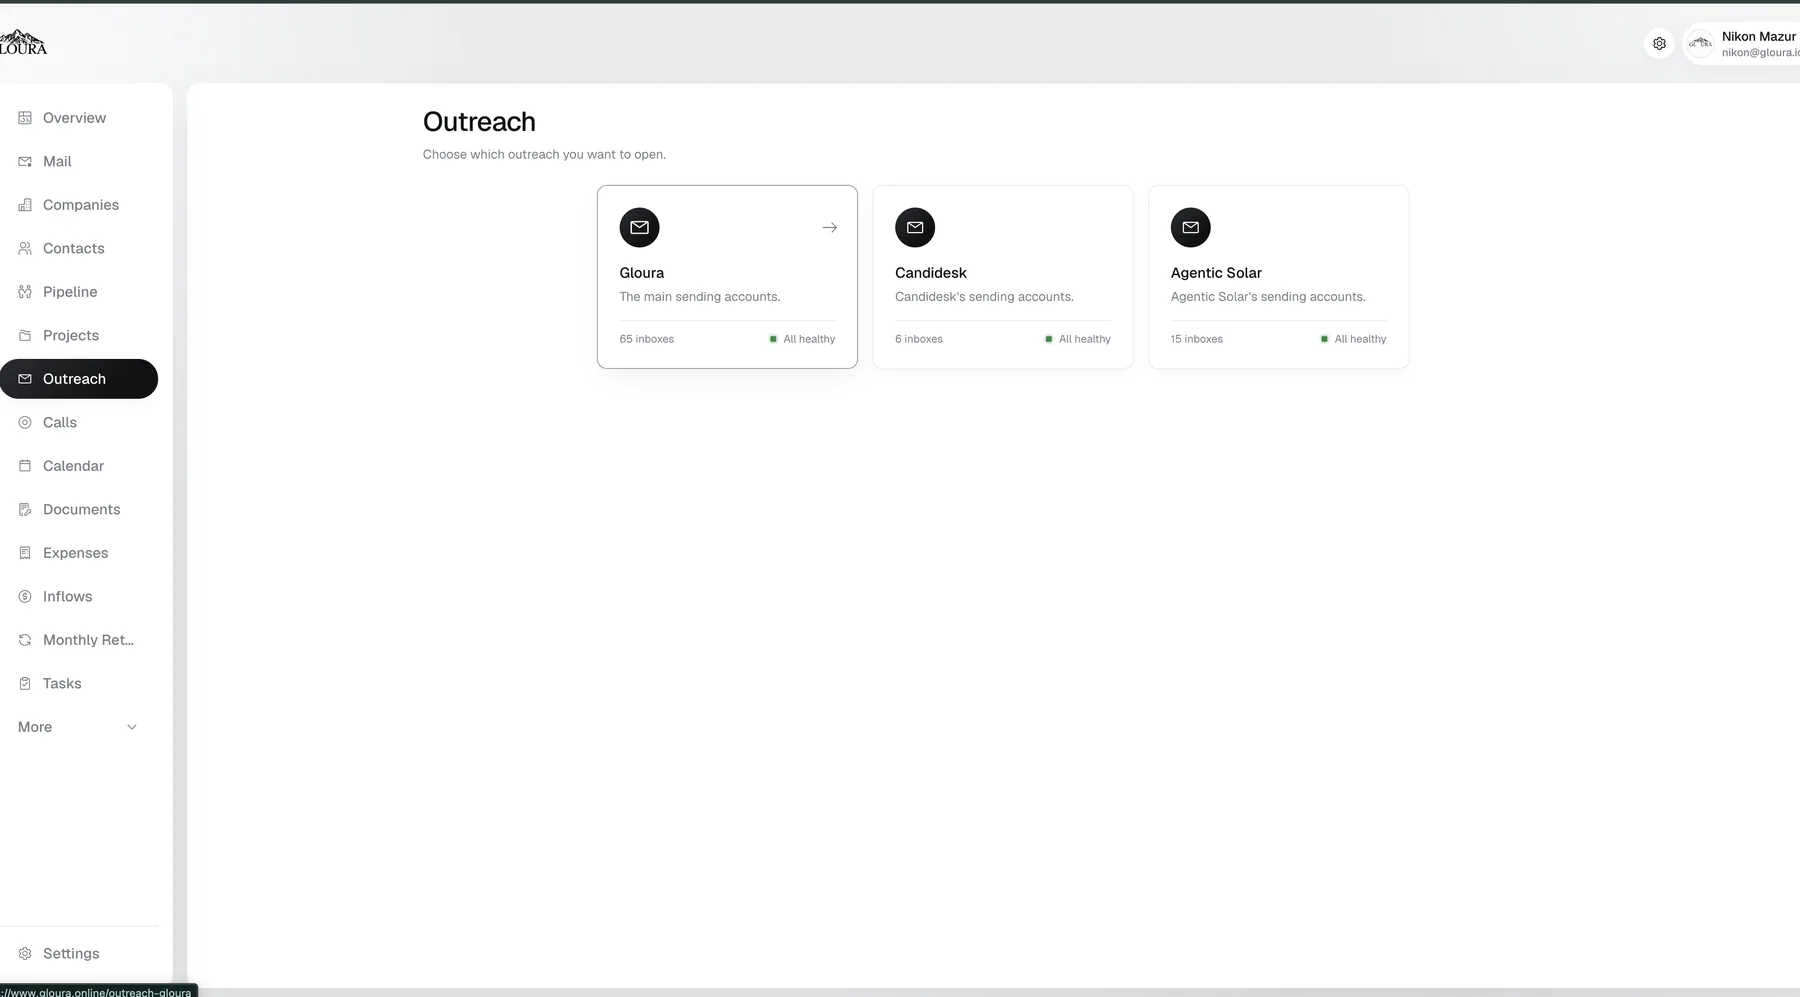1800x997 pixels.
Task: Click "Candidesk's sending accounts." description
Action: 984,297
